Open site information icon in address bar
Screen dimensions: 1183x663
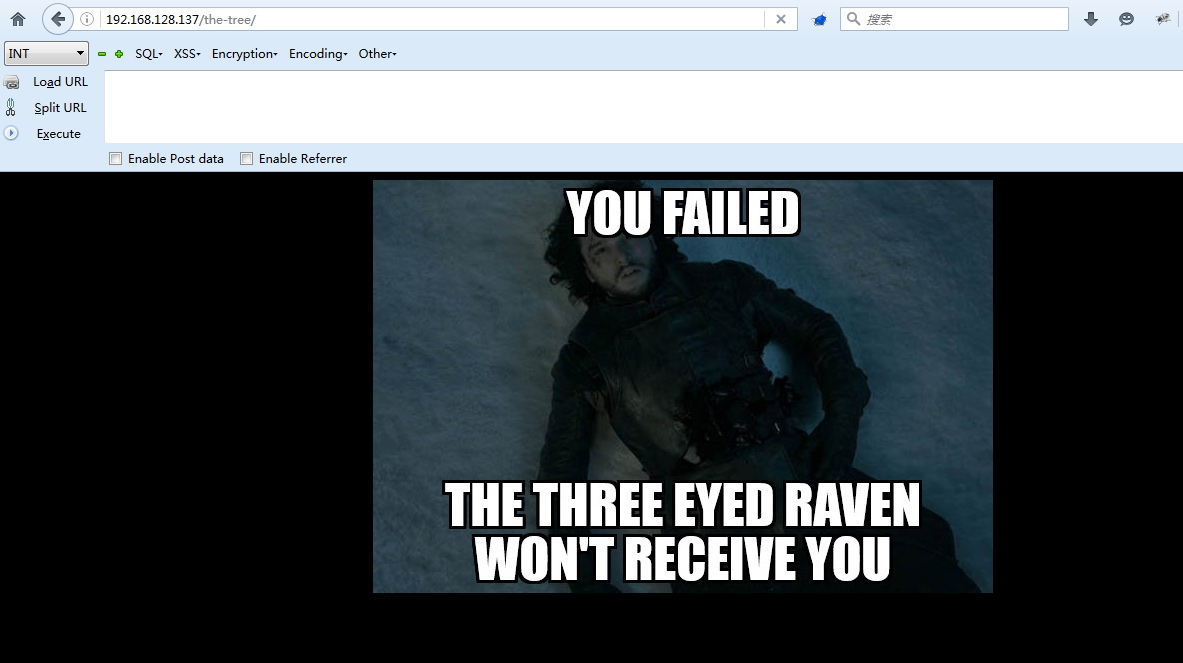87,20
